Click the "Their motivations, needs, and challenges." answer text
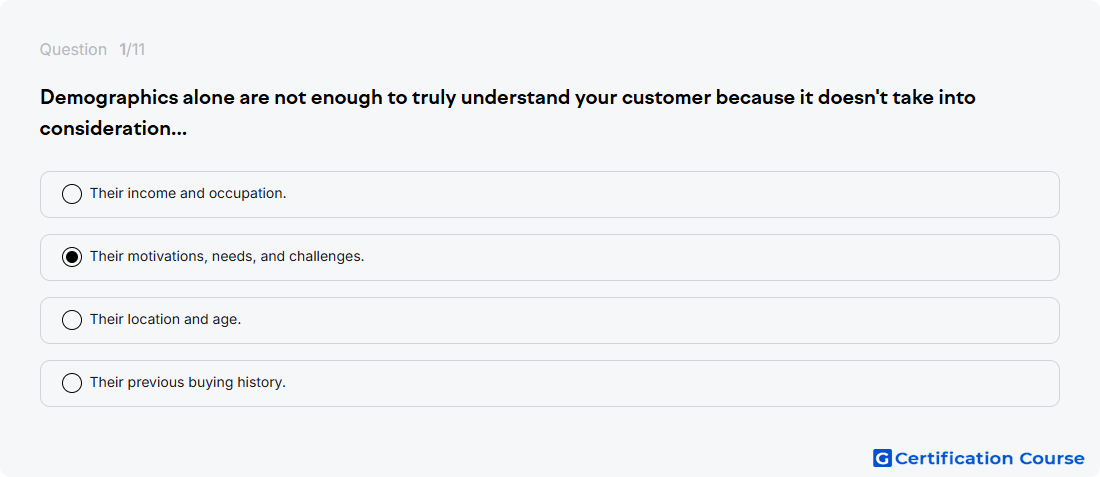The height and width of the screenshot is (477, 1100). (x=227, y=257)
